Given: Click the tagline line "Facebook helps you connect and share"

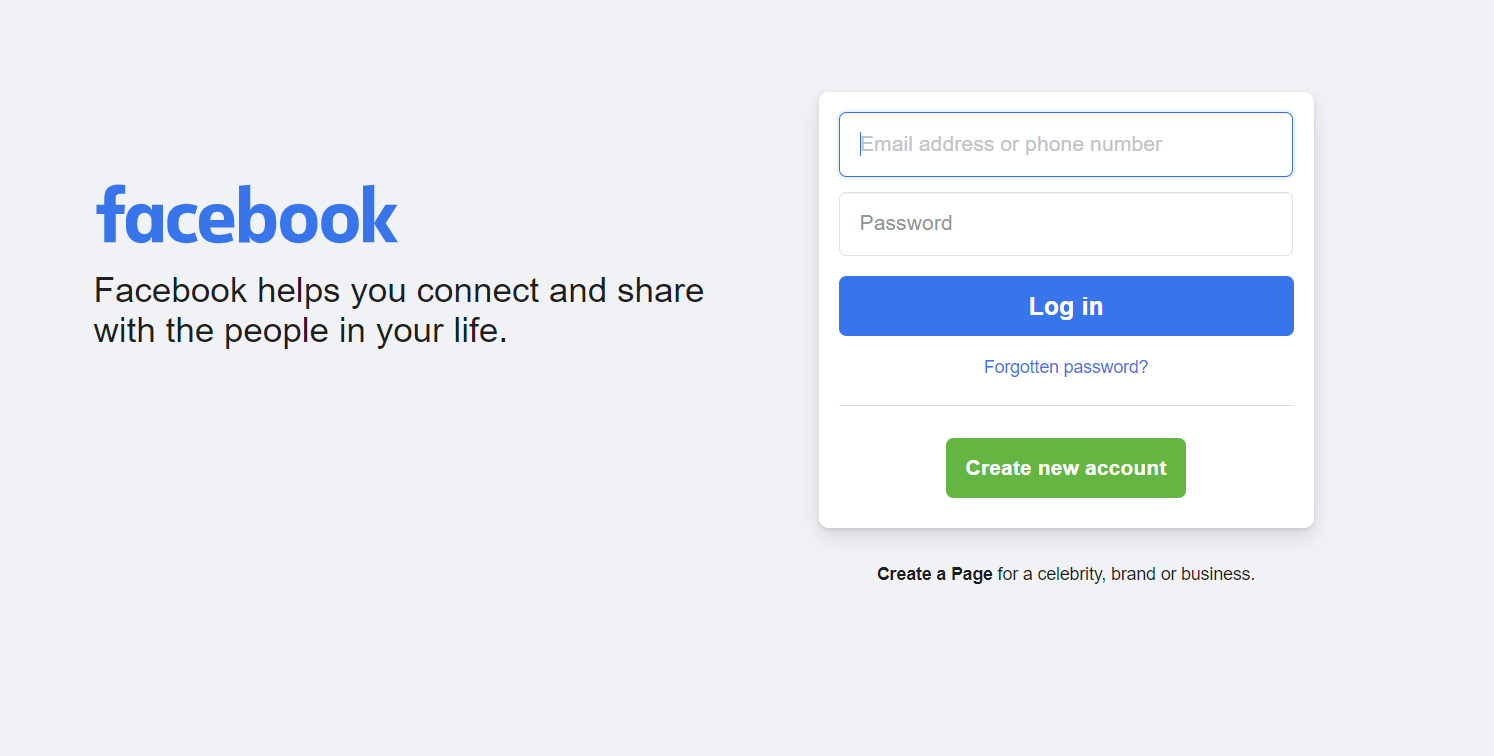Looking at the screenshot, I should [x=398, y=291].
